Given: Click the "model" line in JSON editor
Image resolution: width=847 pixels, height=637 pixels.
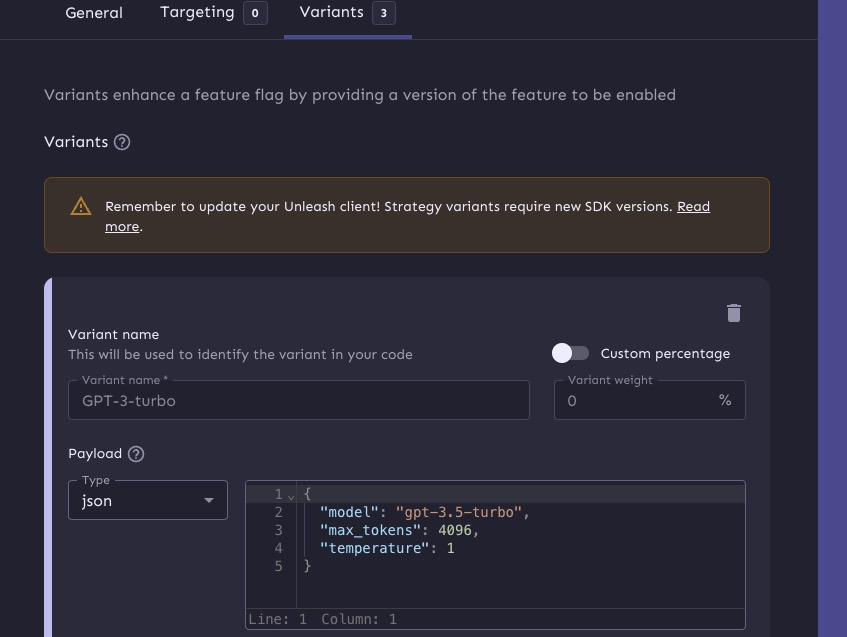Looking at the screenshot, I should (x=424, y=512).
